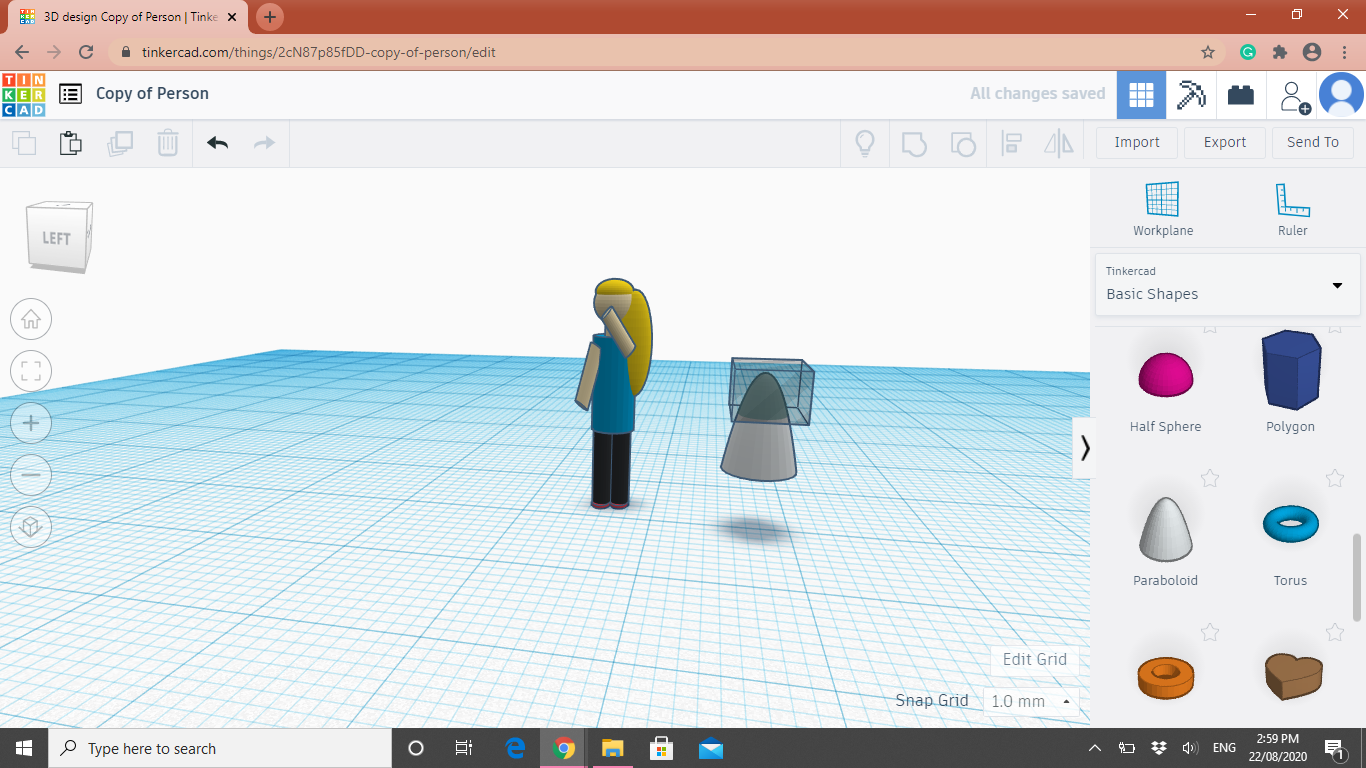Switch to 3D design grid view
The height and width of the screenshot is (768, 1366).
pos(1141,95)
